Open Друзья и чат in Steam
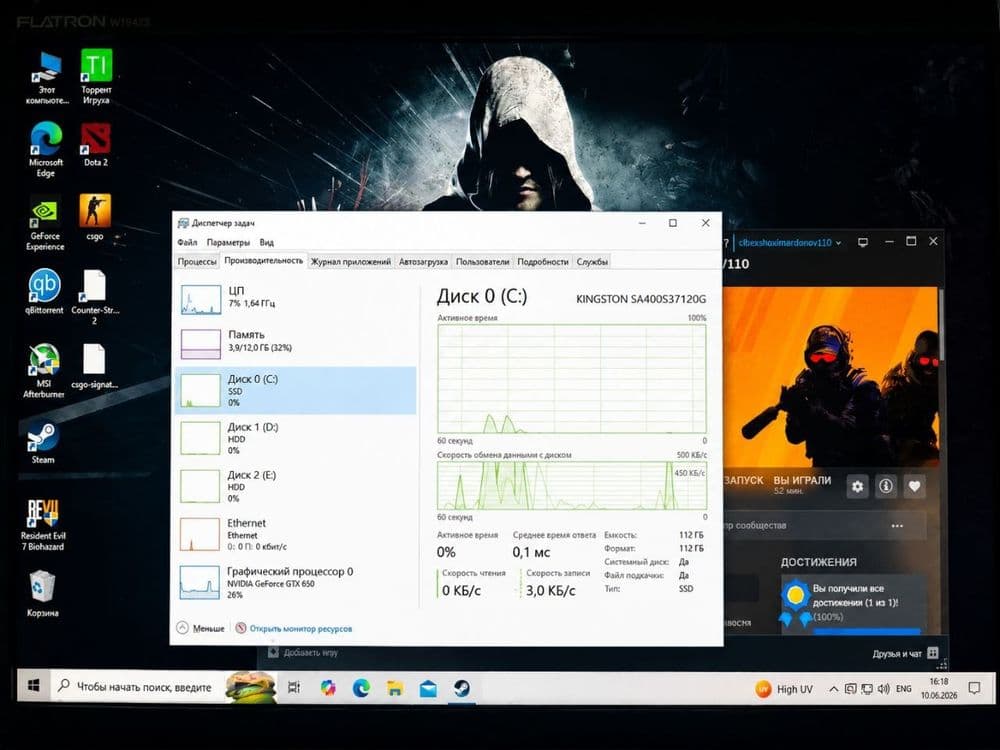The width and height of the screenshot is (1000, 750). click(x=897, y=653)
